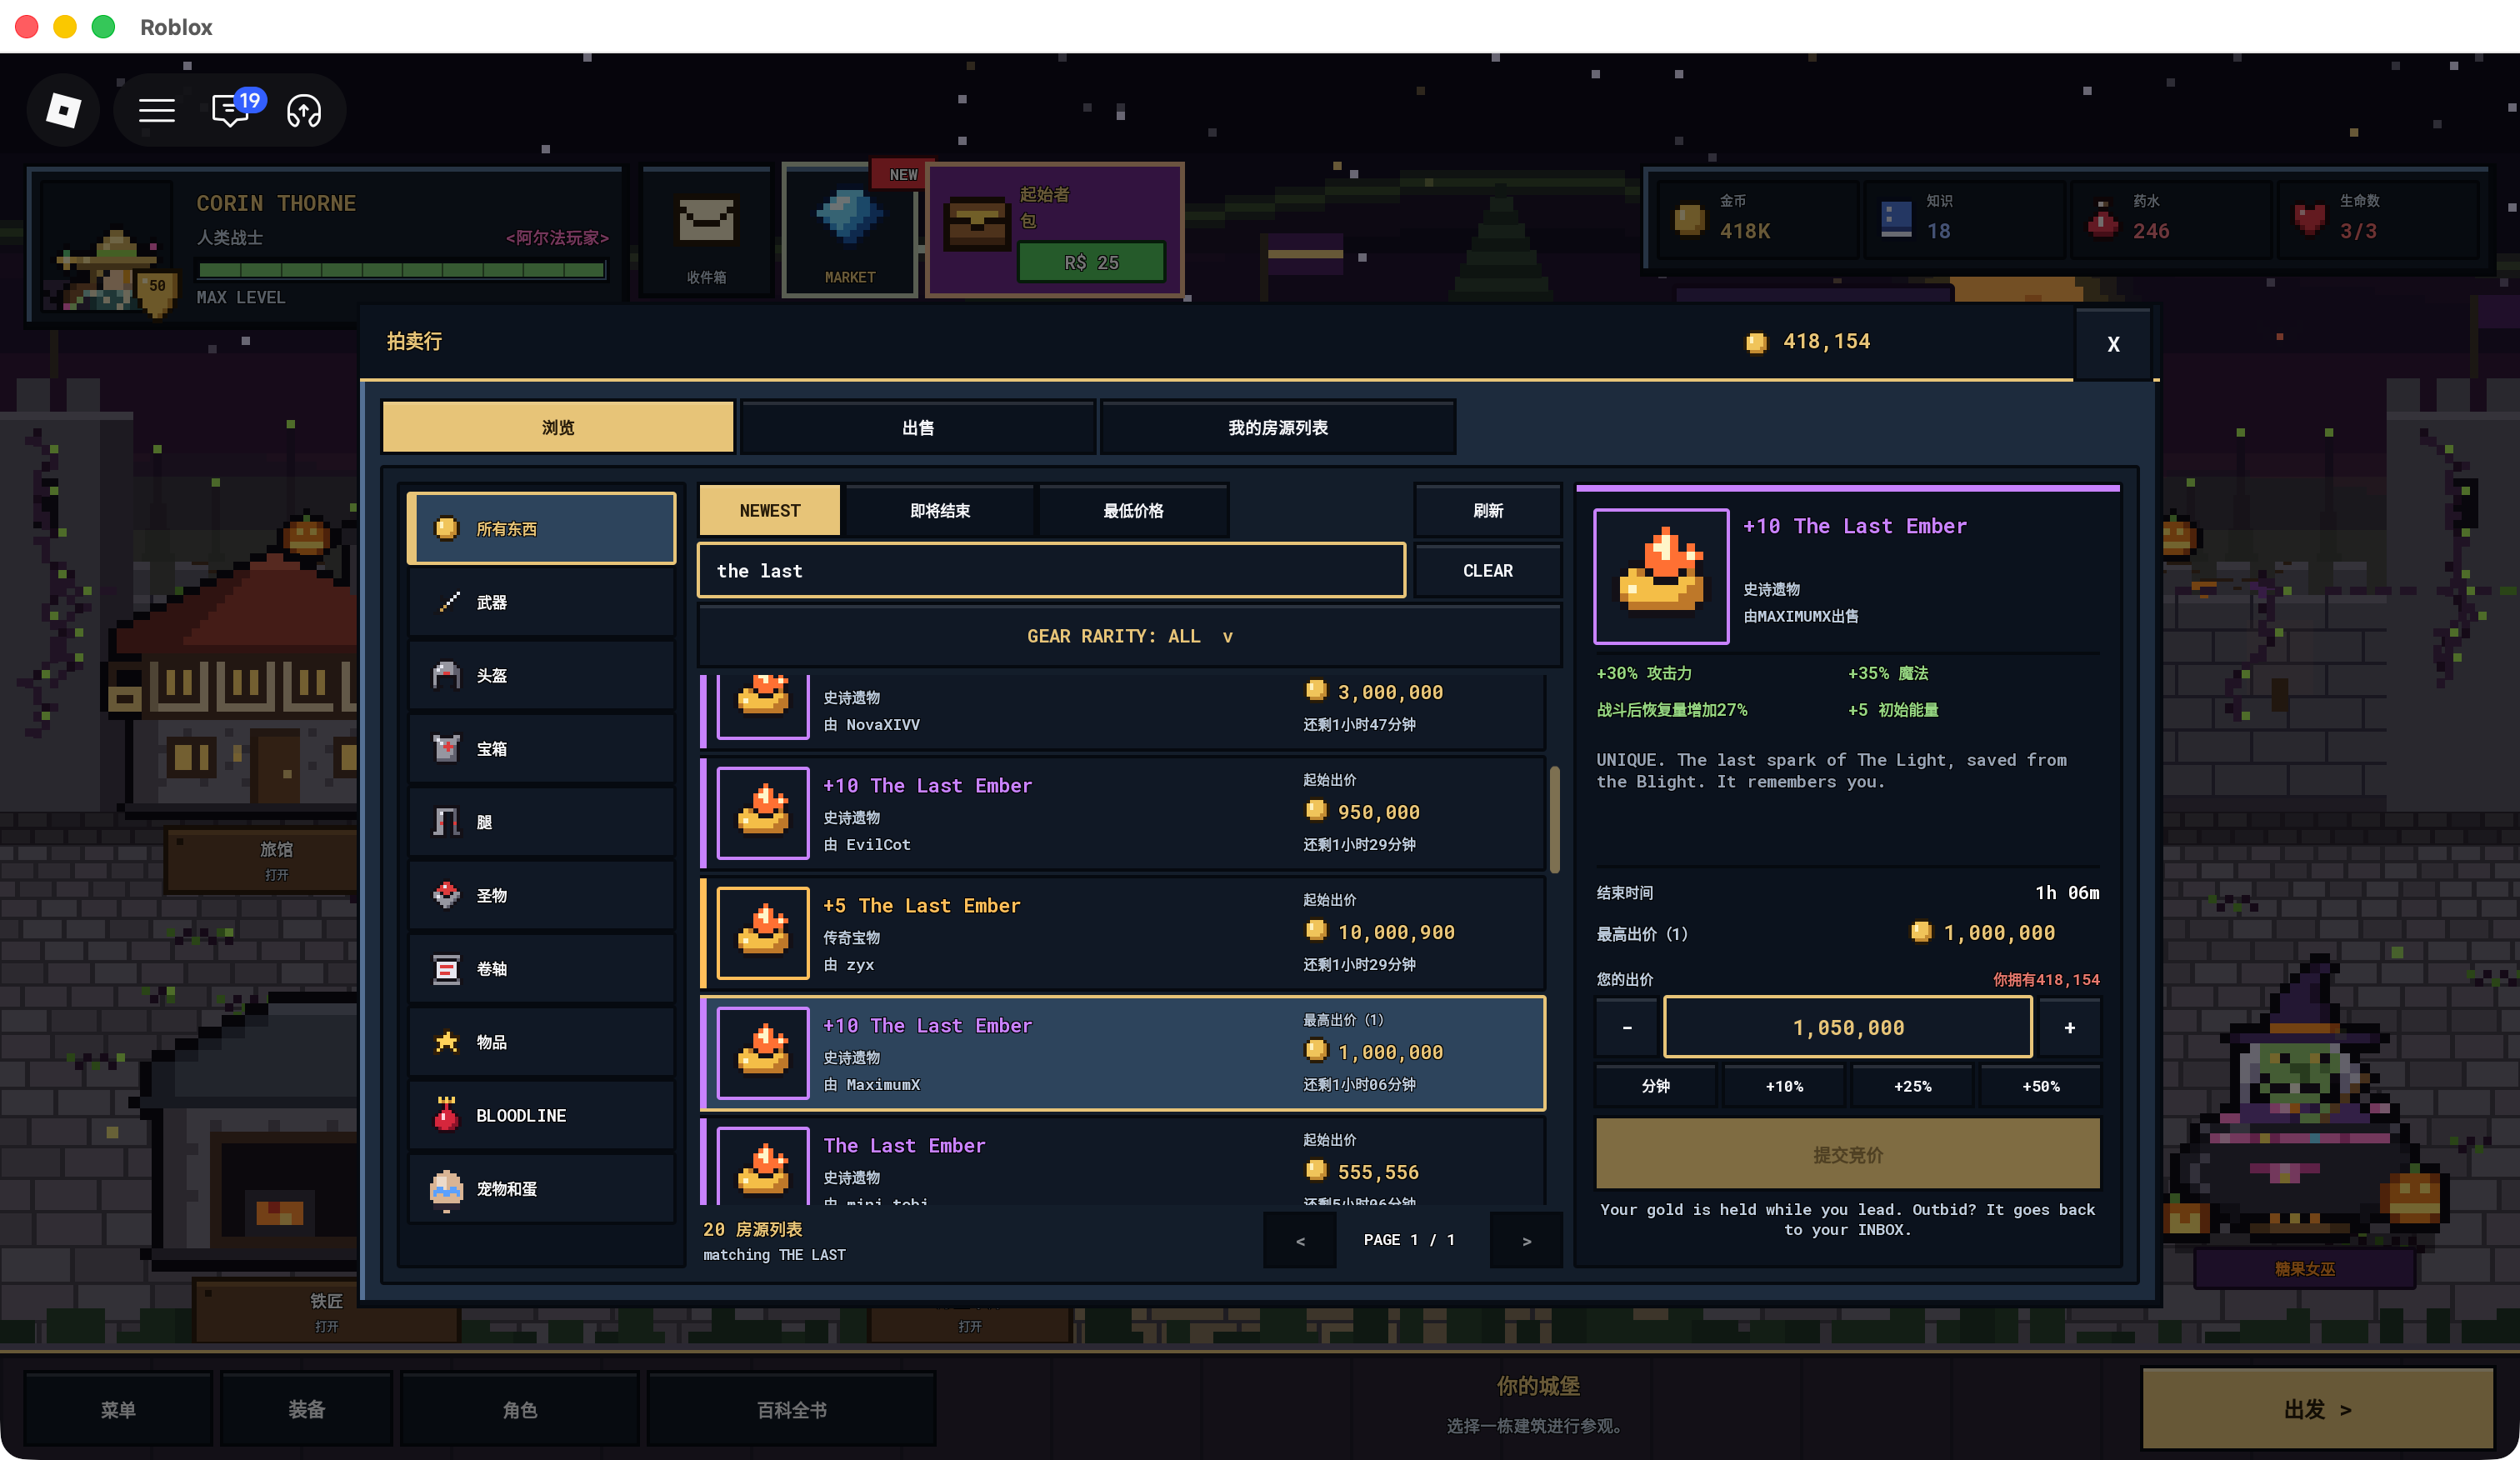
Task: Click the 刷新 refresh button
Action: [1488, 510]
